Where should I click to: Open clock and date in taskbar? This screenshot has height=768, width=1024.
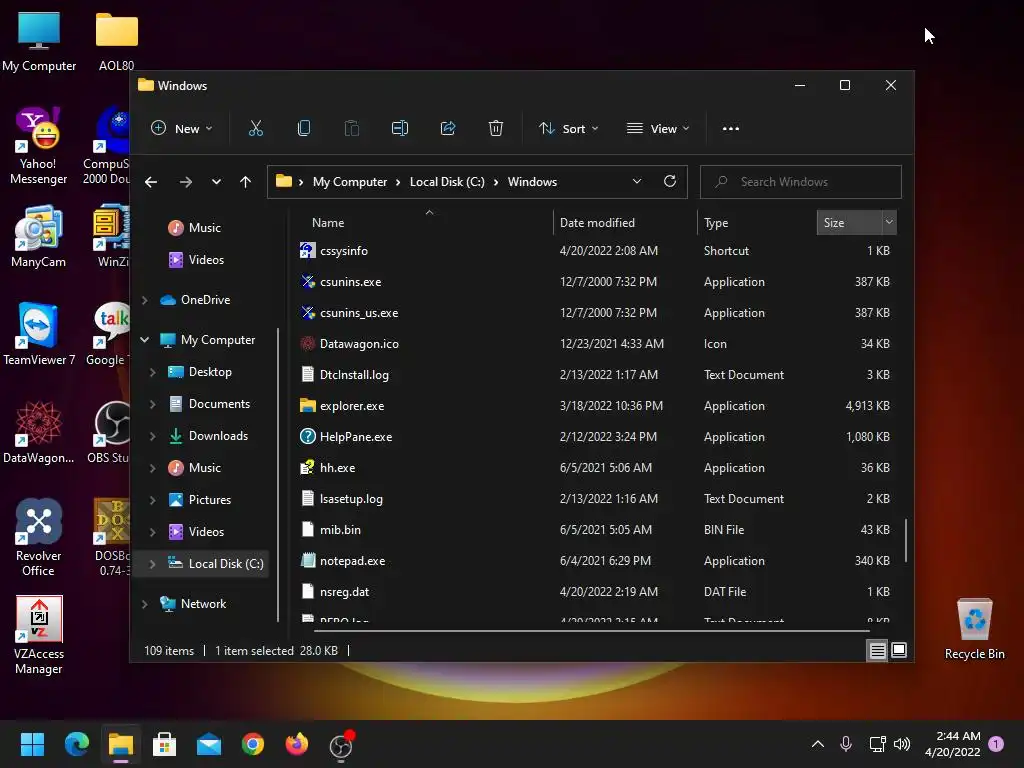tap(952, 744)
